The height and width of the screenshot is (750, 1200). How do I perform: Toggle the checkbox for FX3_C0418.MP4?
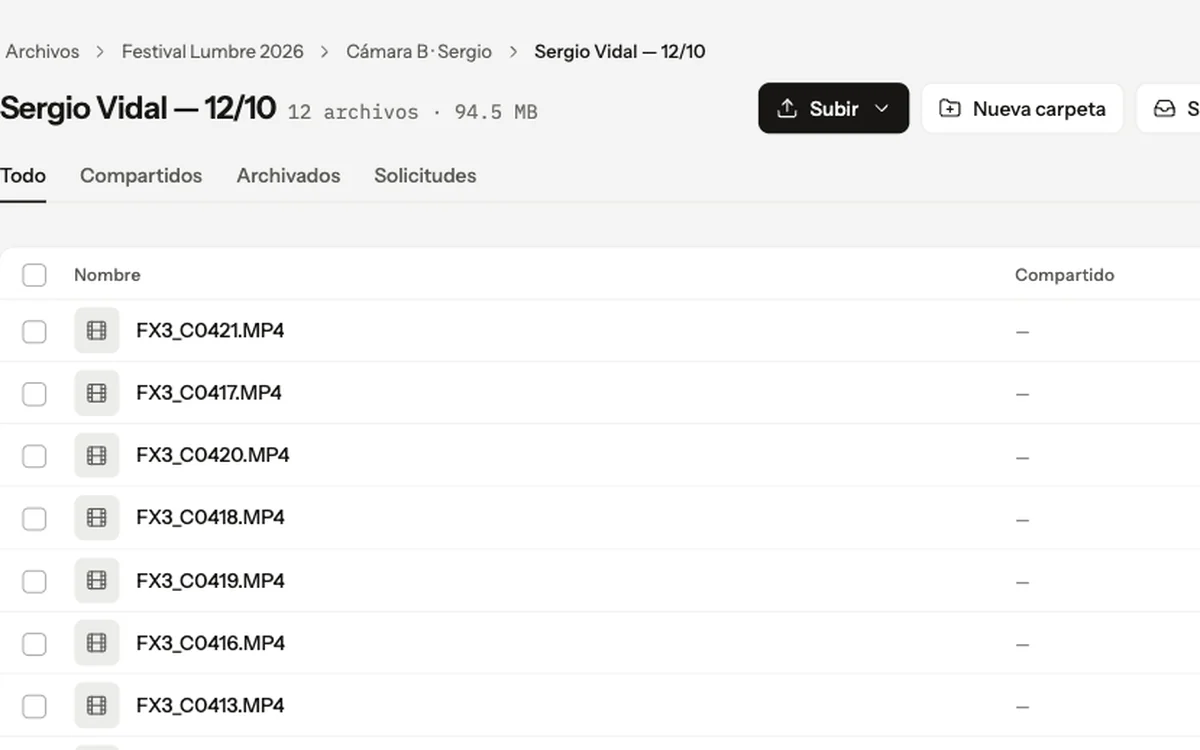[x=34, y=518]
